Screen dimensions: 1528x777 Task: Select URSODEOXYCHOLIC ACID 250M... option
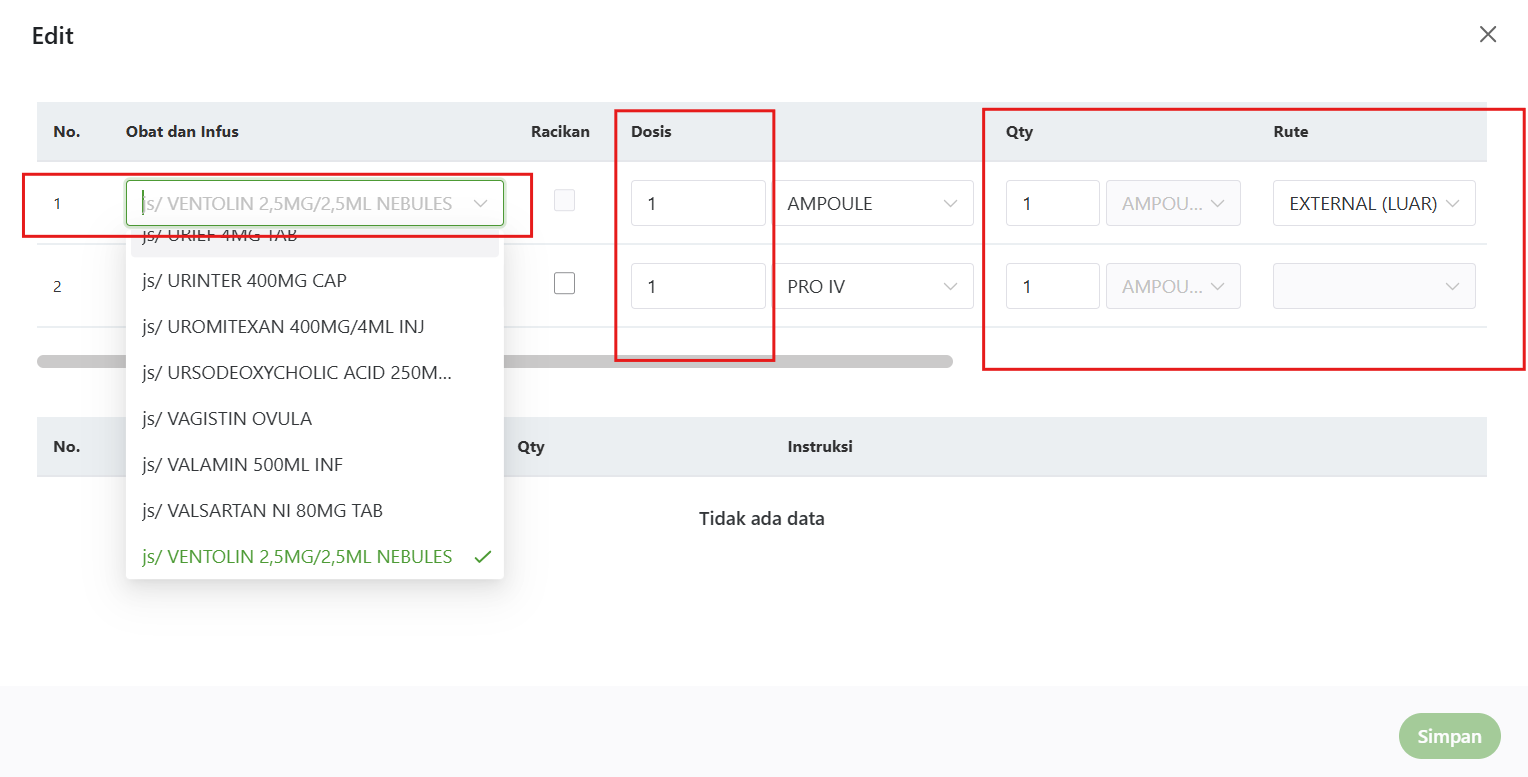pos(296,373)
